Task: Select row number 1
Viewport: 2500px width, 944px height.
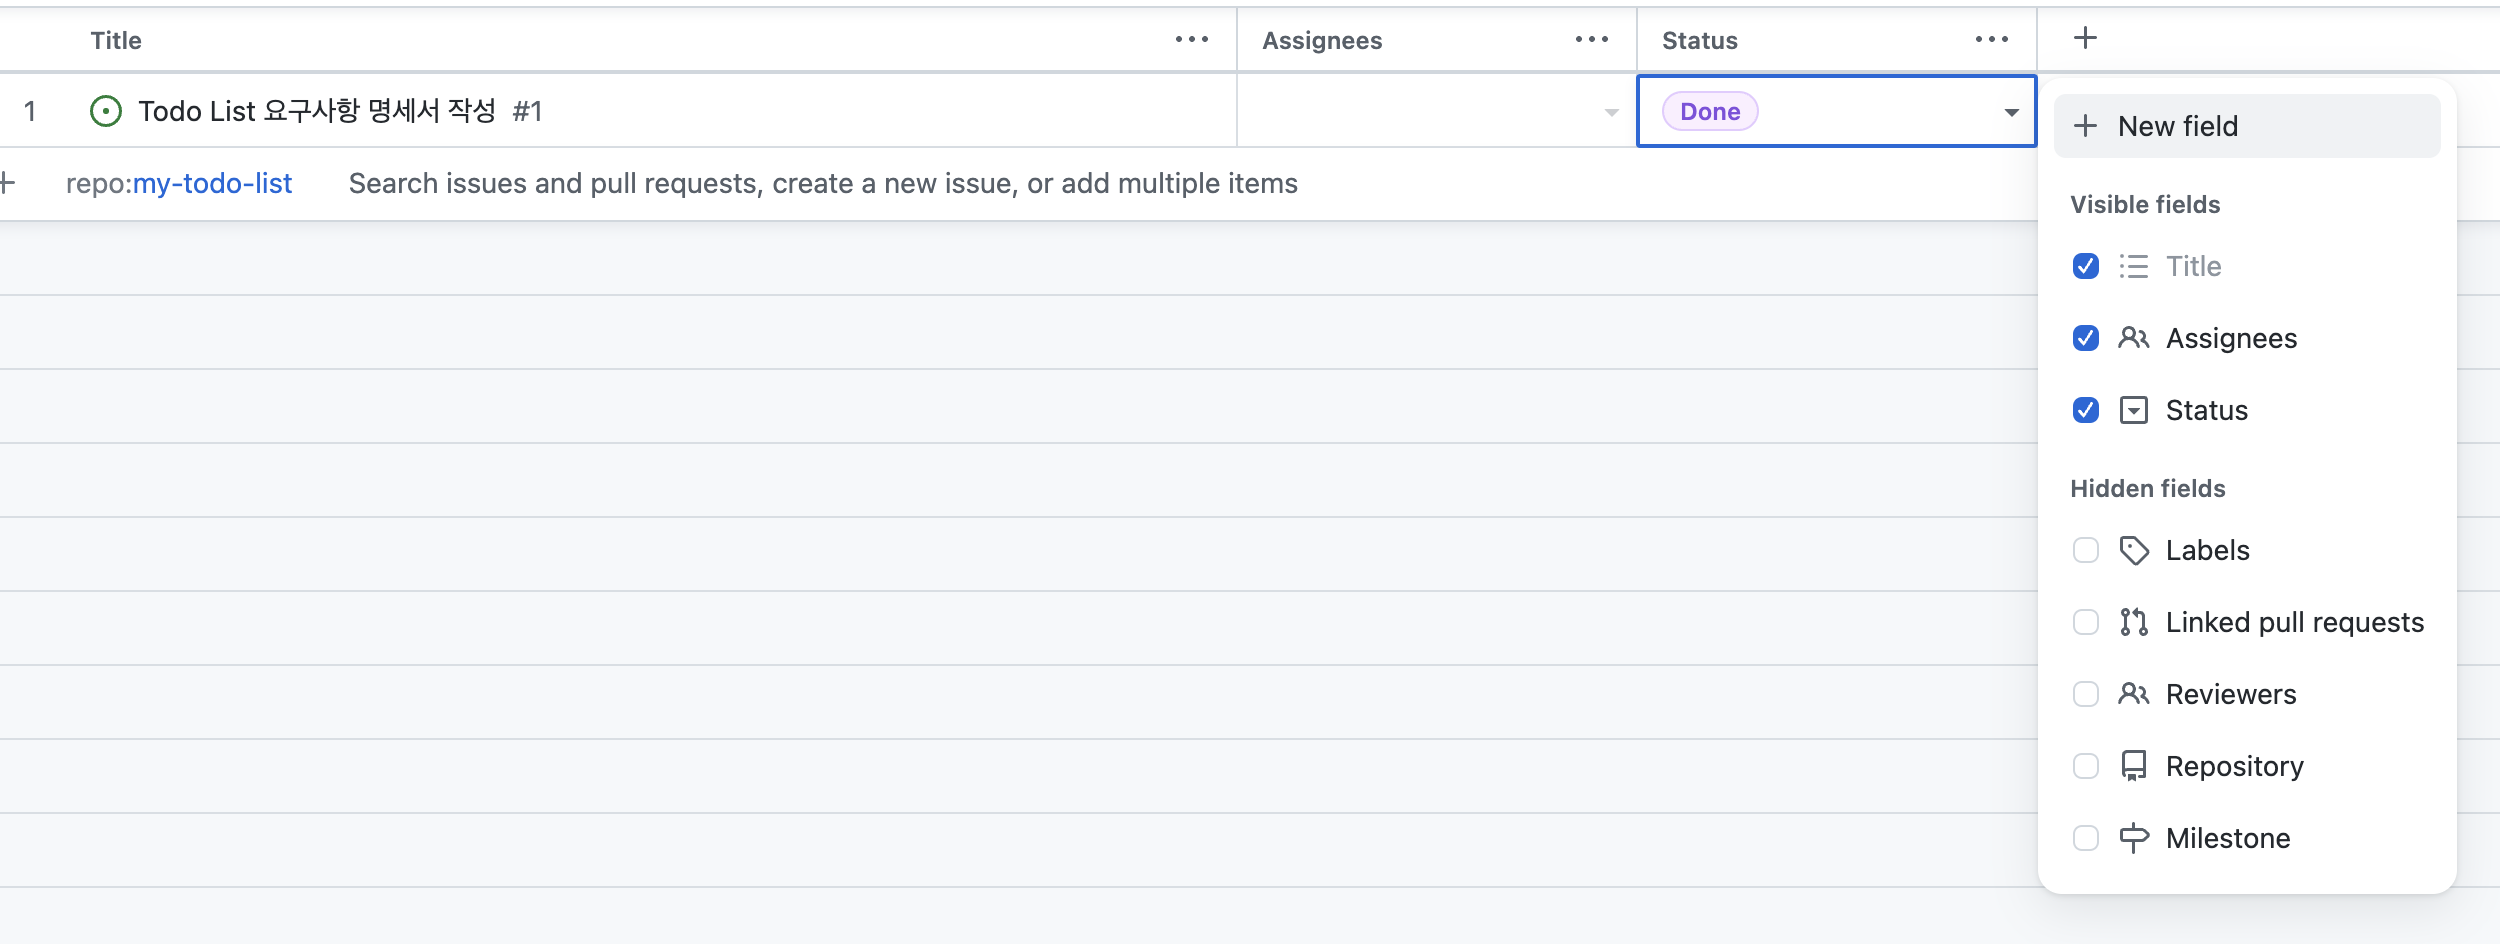Action: coord(30,111)
